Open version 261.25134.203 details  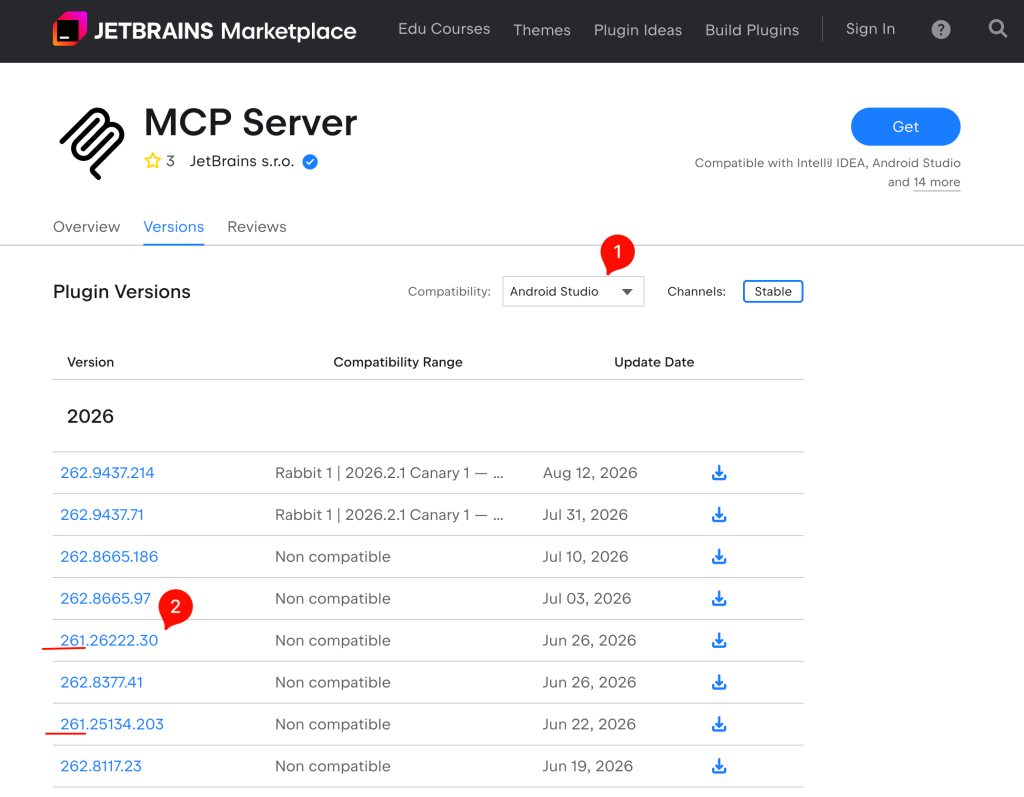click(x=112, y=724)
